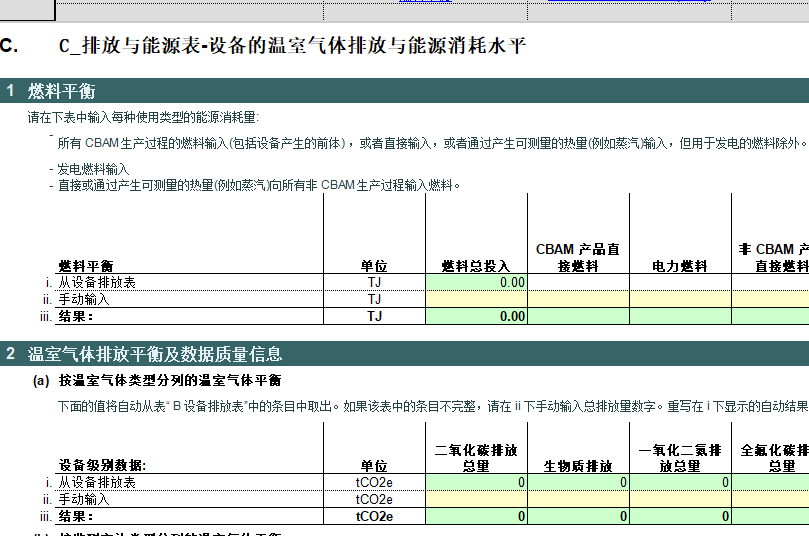Select 二氧化碳排放总量 value in 从设备排放表 row

pyautogui.click(x=476, y=482)
